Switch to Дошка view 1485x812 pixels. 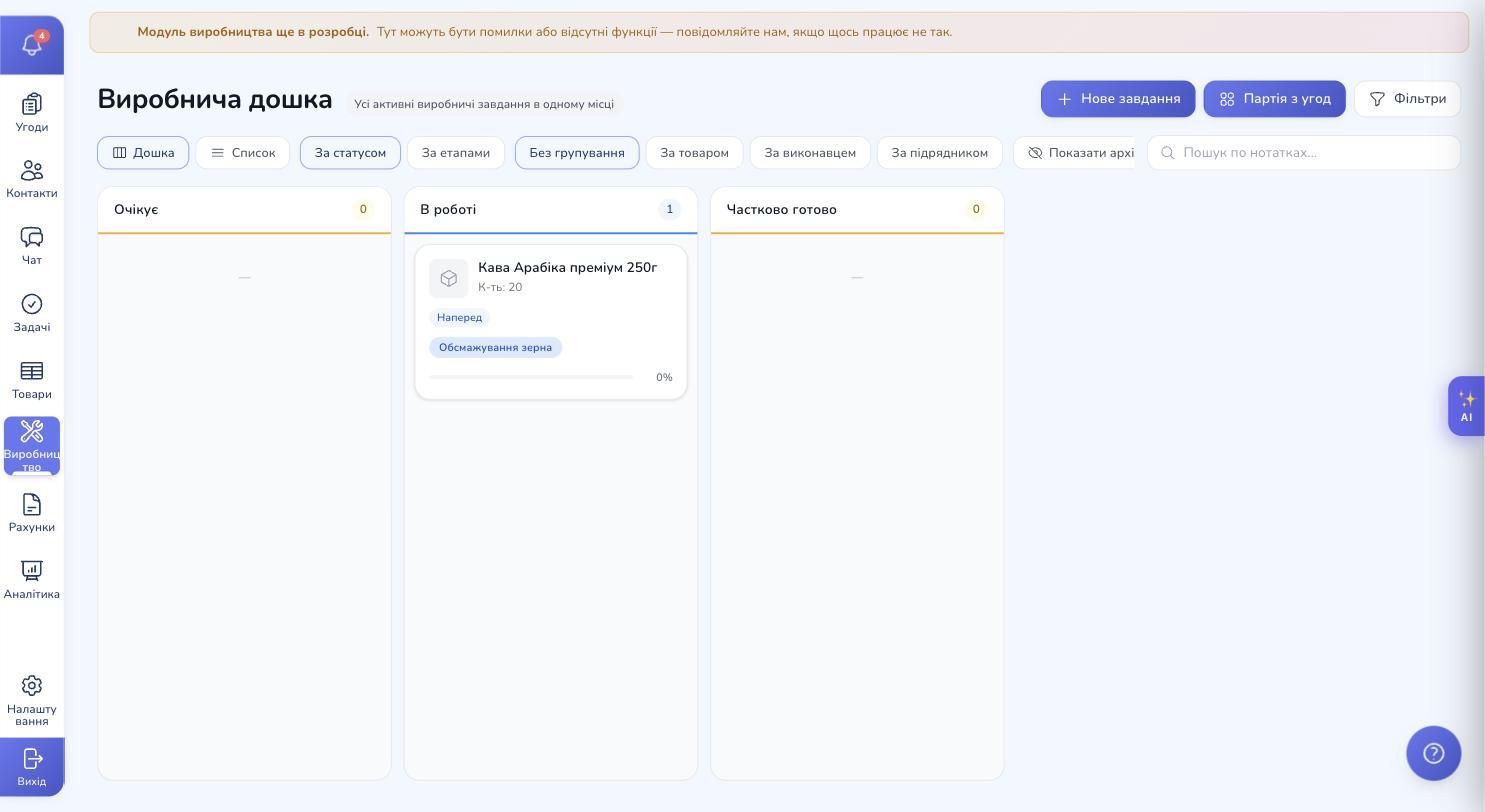[143, 153]
